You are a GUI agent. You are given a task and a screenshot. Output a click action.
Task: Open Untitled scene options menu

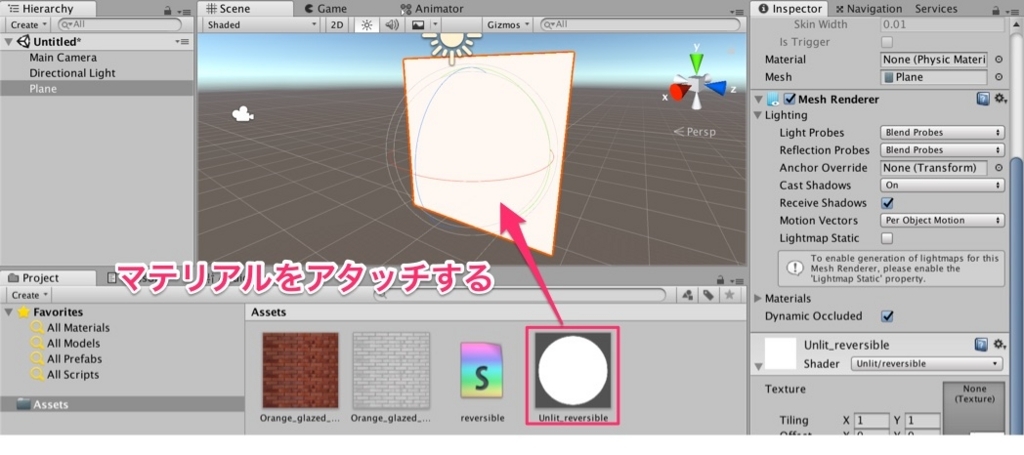(x=182, y=42)
